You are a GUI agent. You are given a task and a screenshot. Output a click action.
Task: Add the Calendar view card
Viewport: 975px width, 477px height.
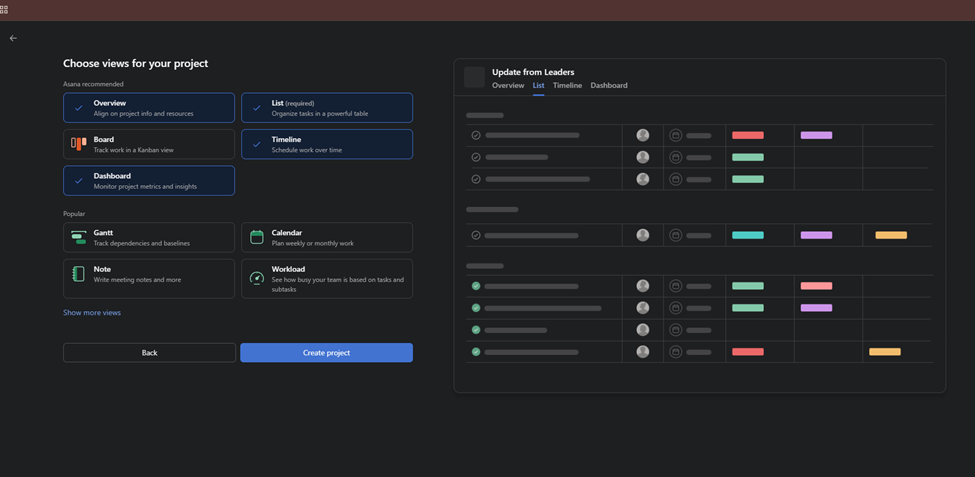pos(326,237)
